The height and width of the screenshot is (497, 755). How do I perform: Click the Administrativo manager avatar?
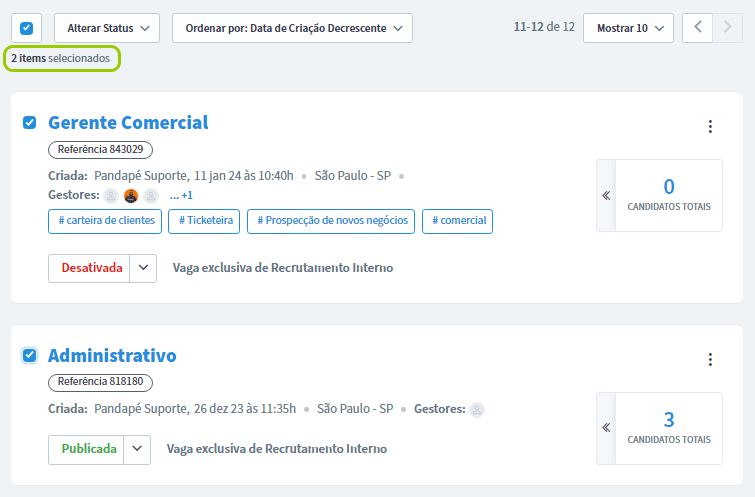tap(477, 410)
